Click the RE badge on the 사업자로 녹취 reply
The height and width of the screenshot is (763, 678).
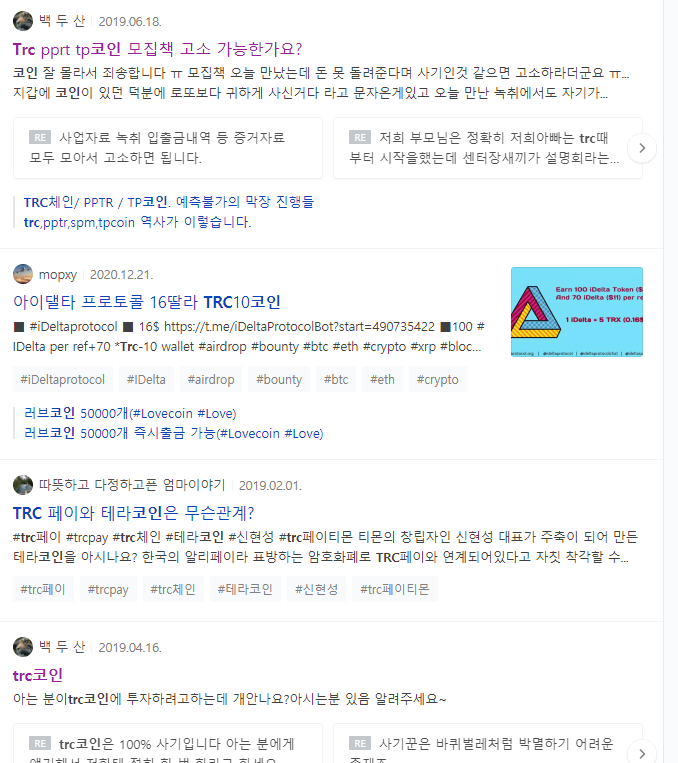40,137
